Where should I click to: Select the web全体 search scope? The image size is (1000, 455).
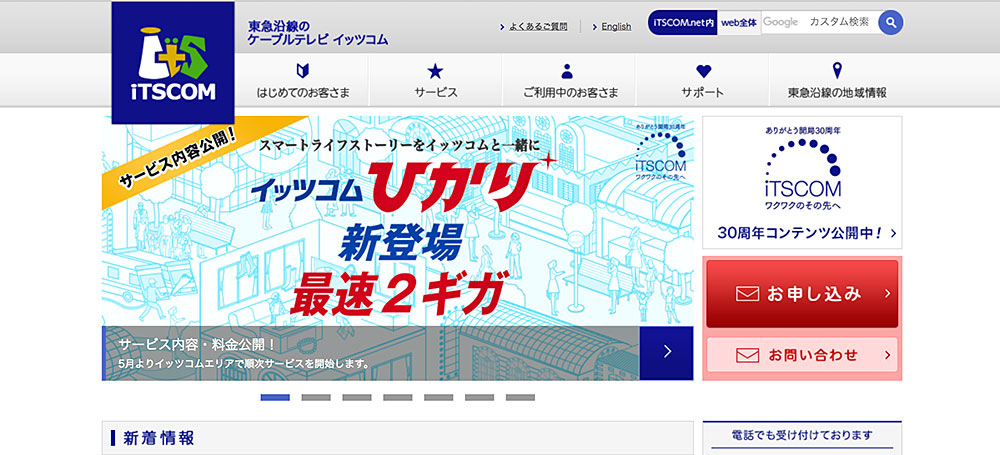tap(739, 22)
